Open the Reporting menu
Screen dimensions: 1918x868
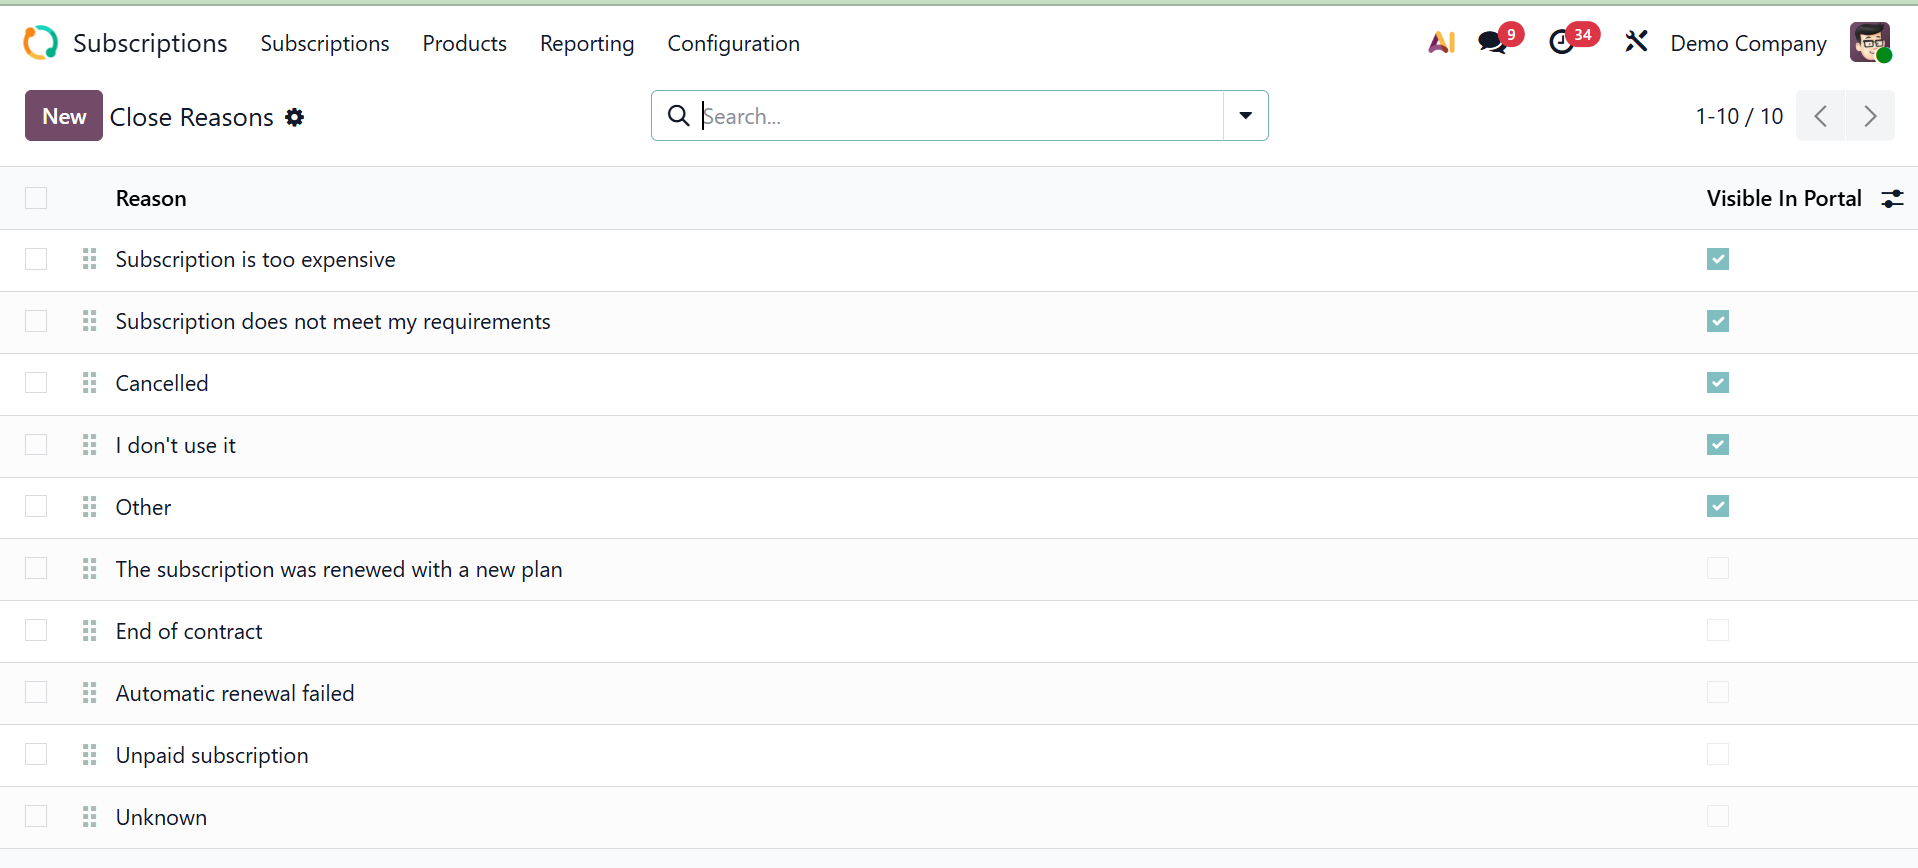587,44
